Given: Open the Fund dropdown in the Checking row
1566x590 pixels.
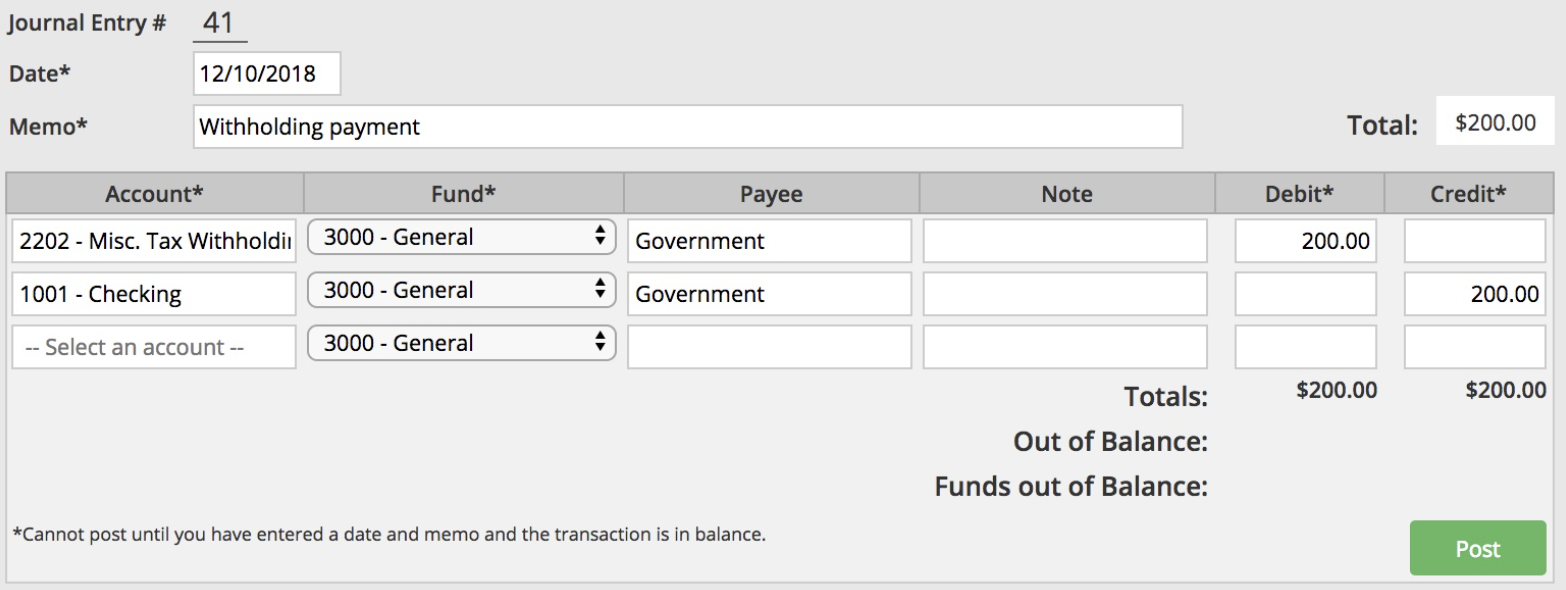Looking at the screenshot, I should (461, 291).
